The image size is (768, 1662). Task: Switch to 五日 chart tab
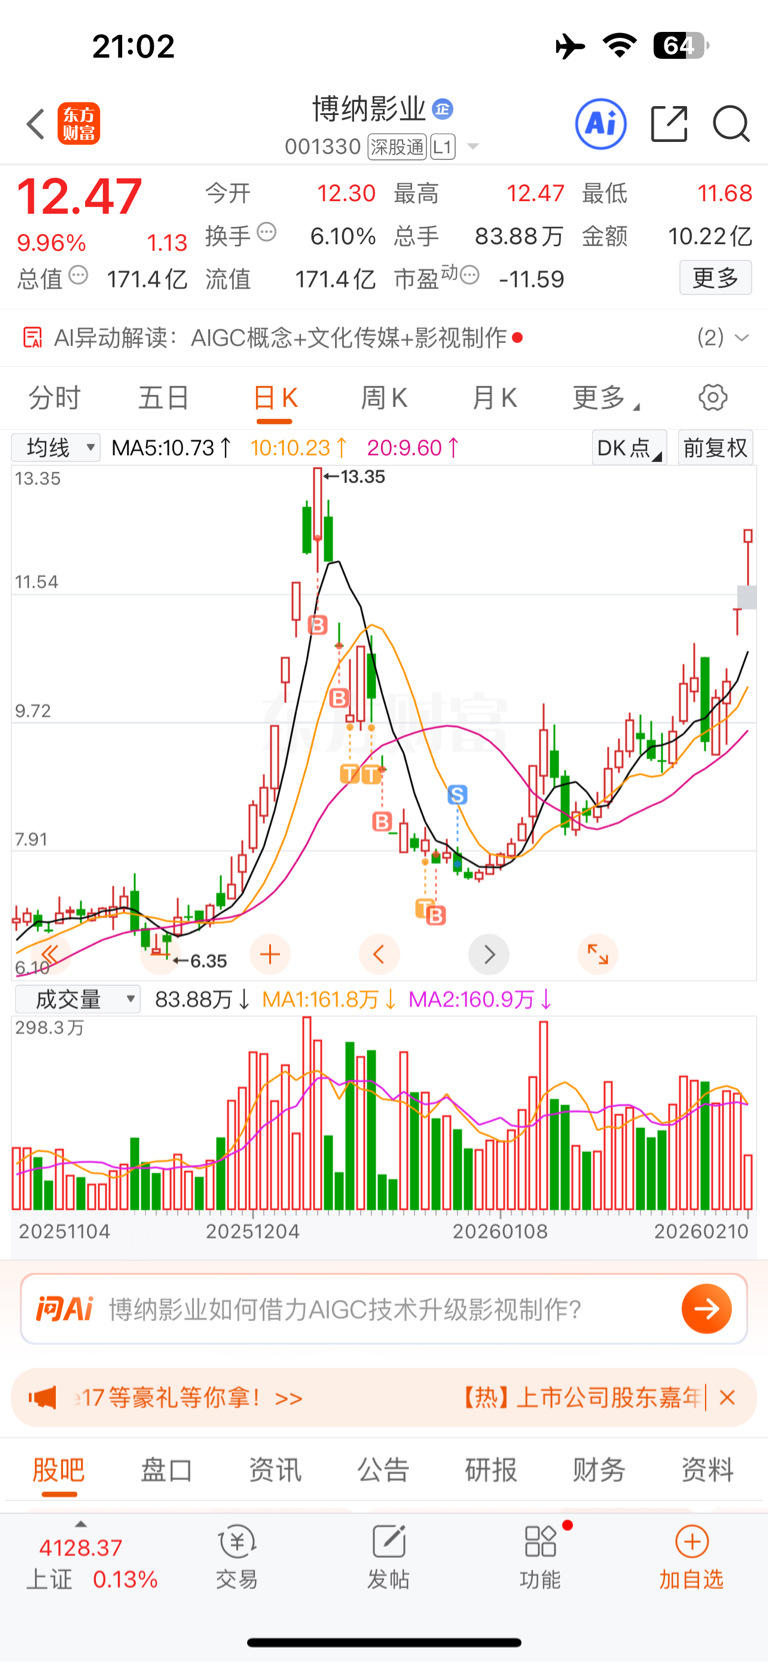pos(164,398)
